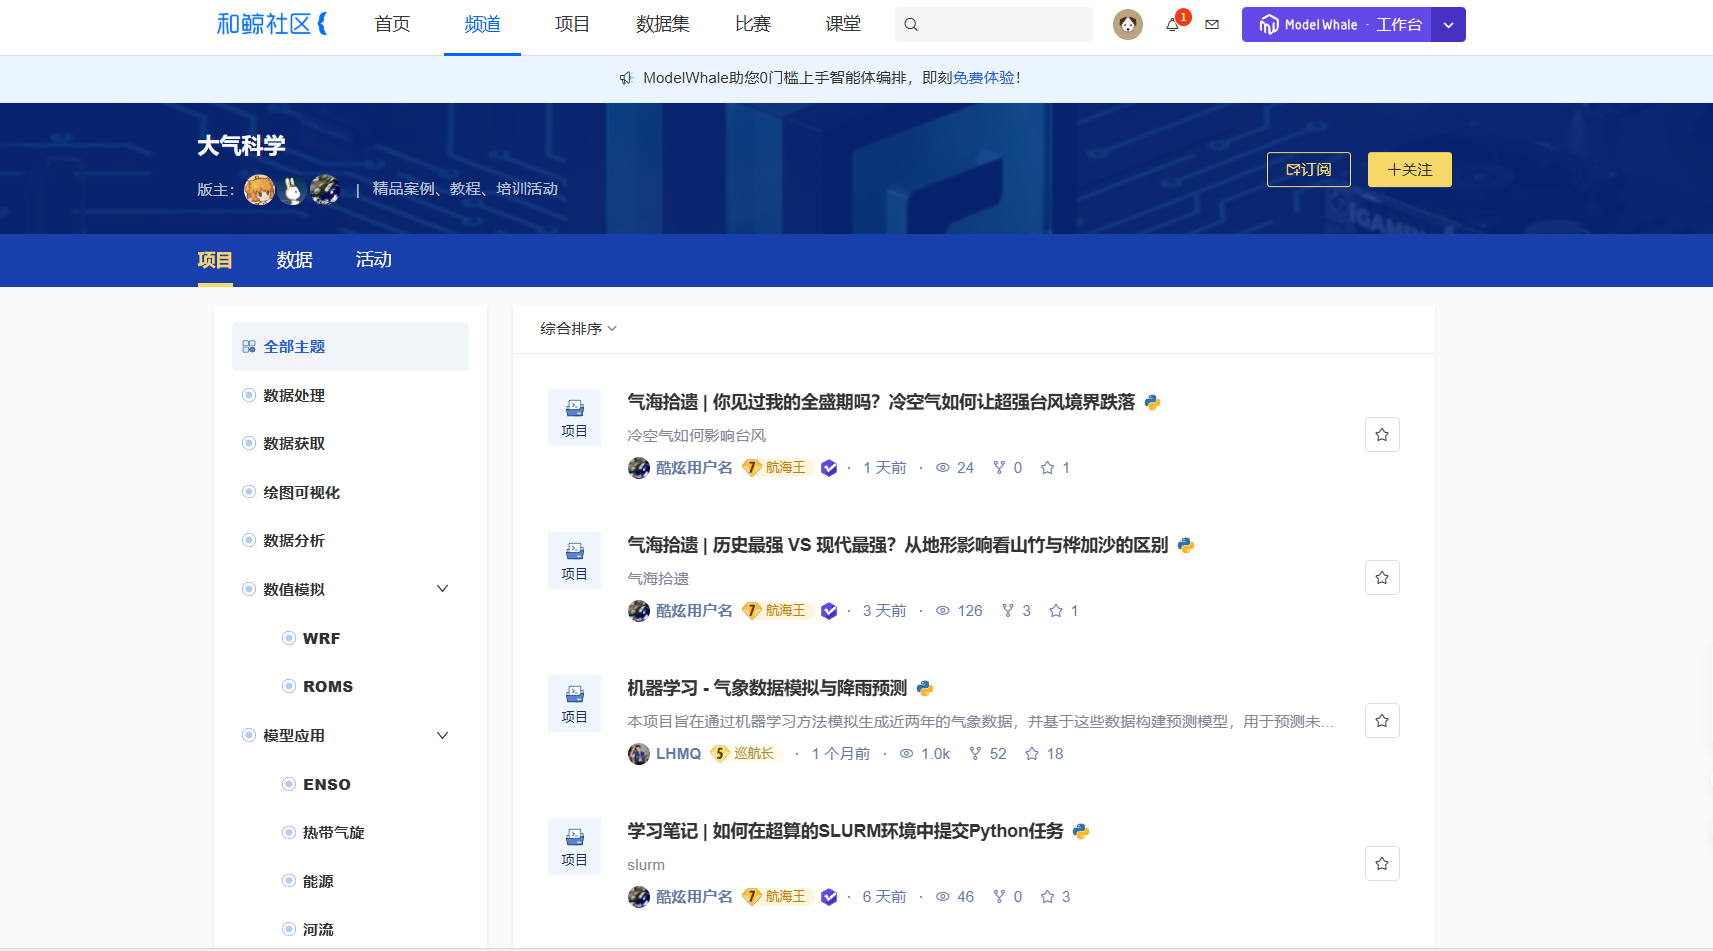This screenshot has height=951, width=1713.
Task: Switch to the 数据 channel tab
Action: [295, 260]
